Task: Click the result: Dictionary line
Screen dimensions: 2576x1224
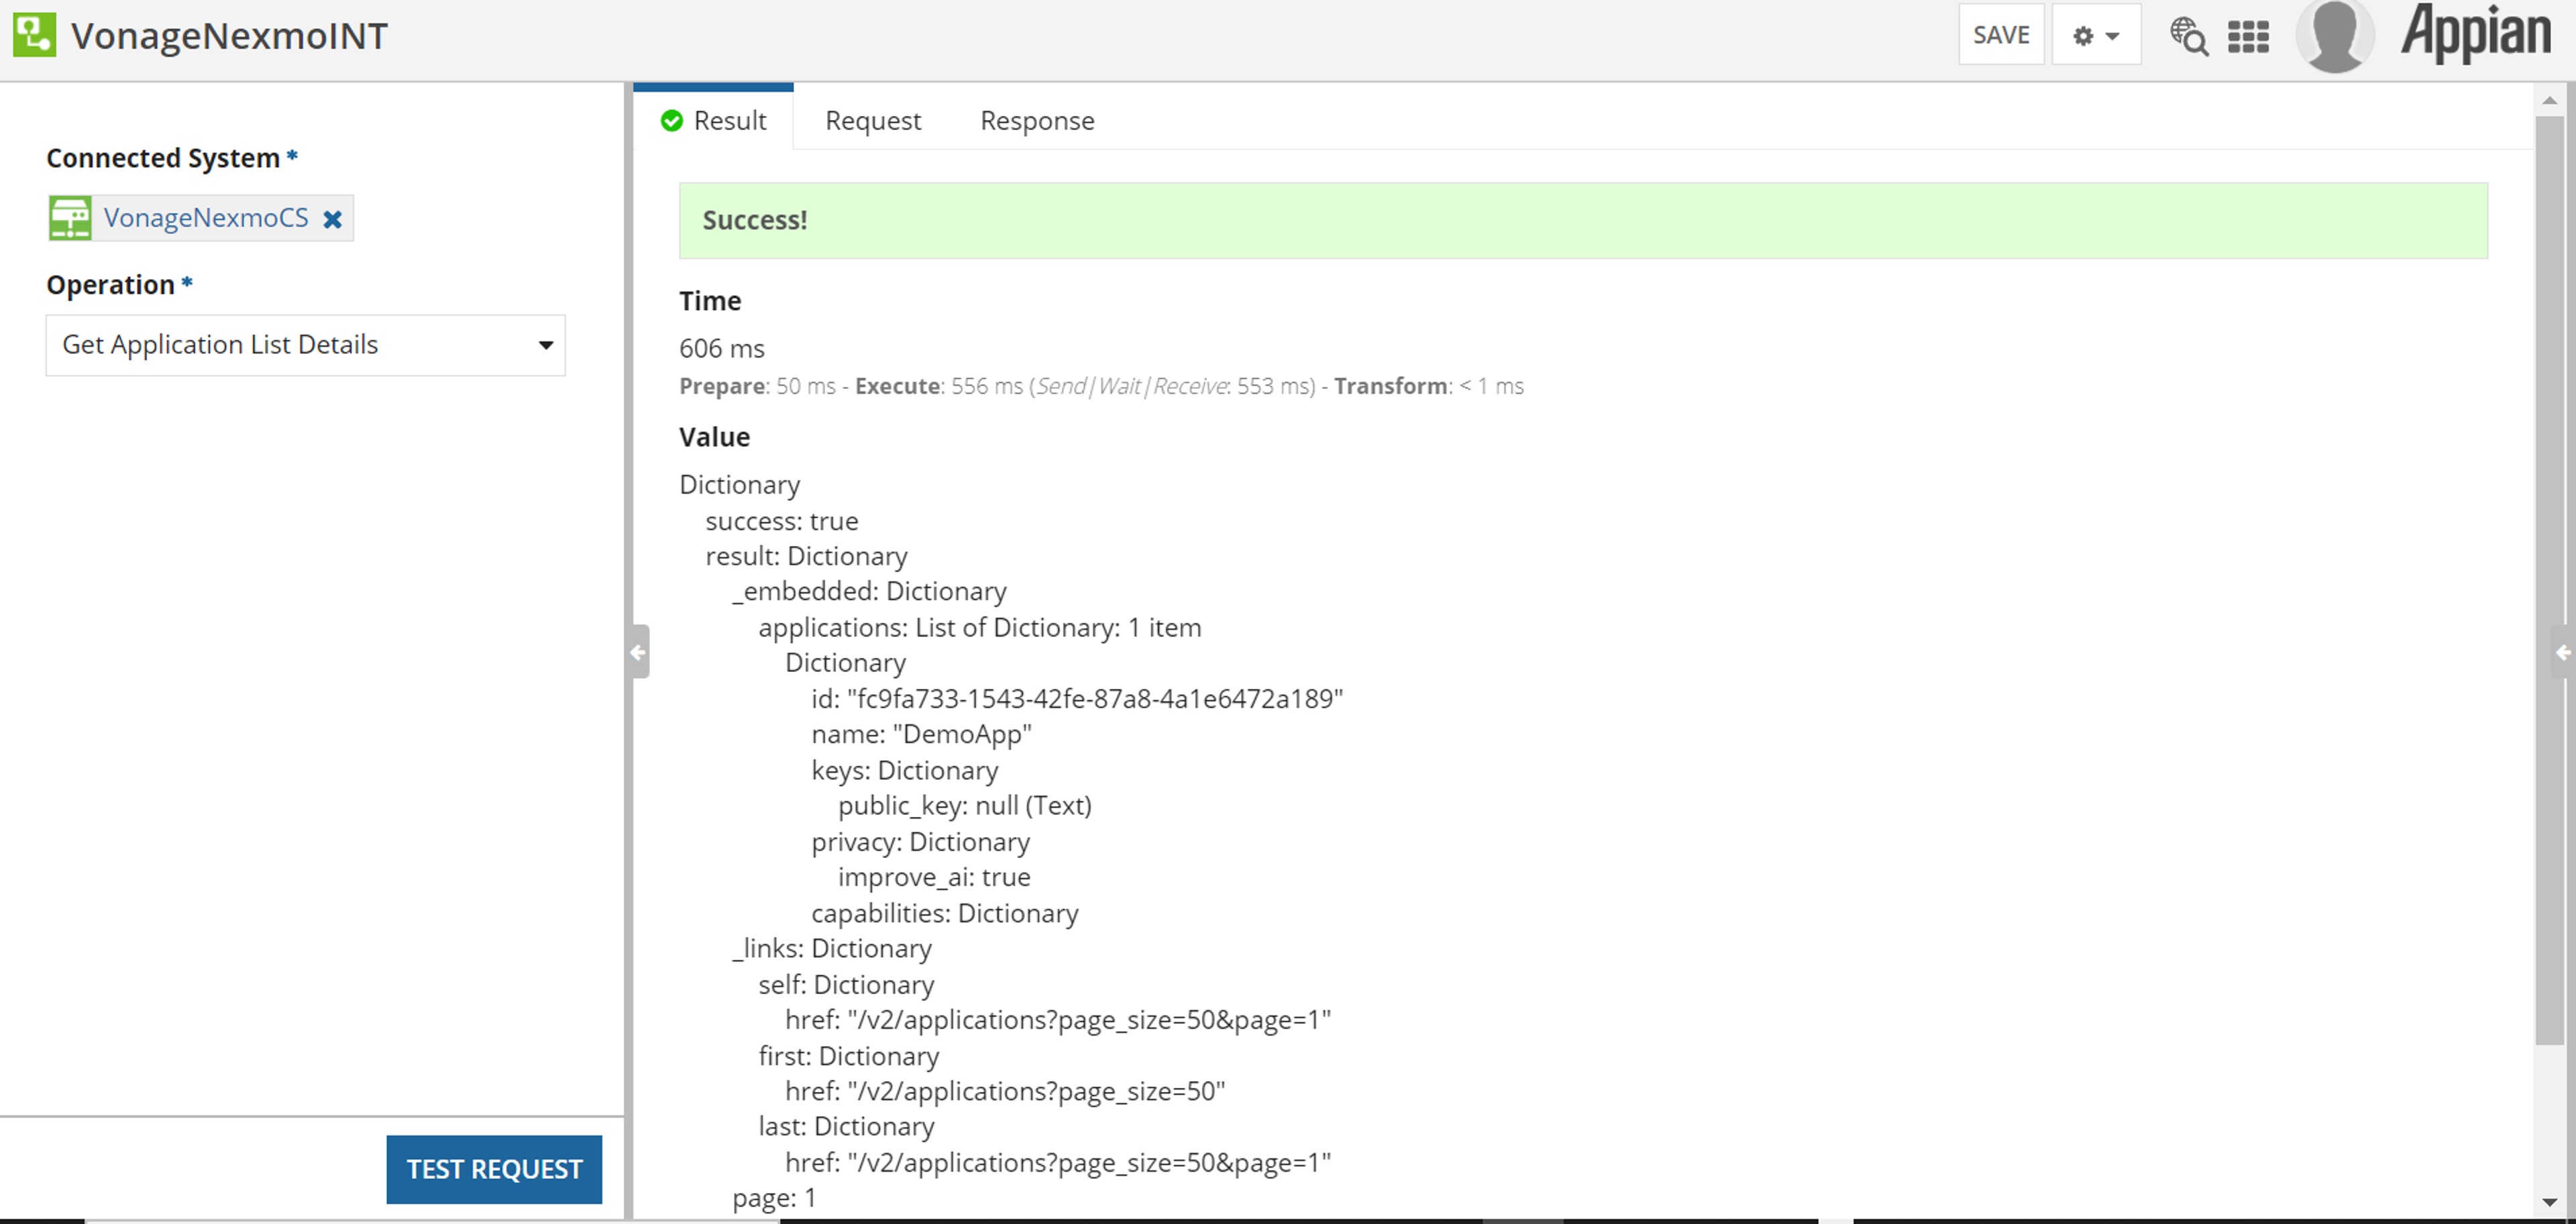Action: click(x=807, y=556)
